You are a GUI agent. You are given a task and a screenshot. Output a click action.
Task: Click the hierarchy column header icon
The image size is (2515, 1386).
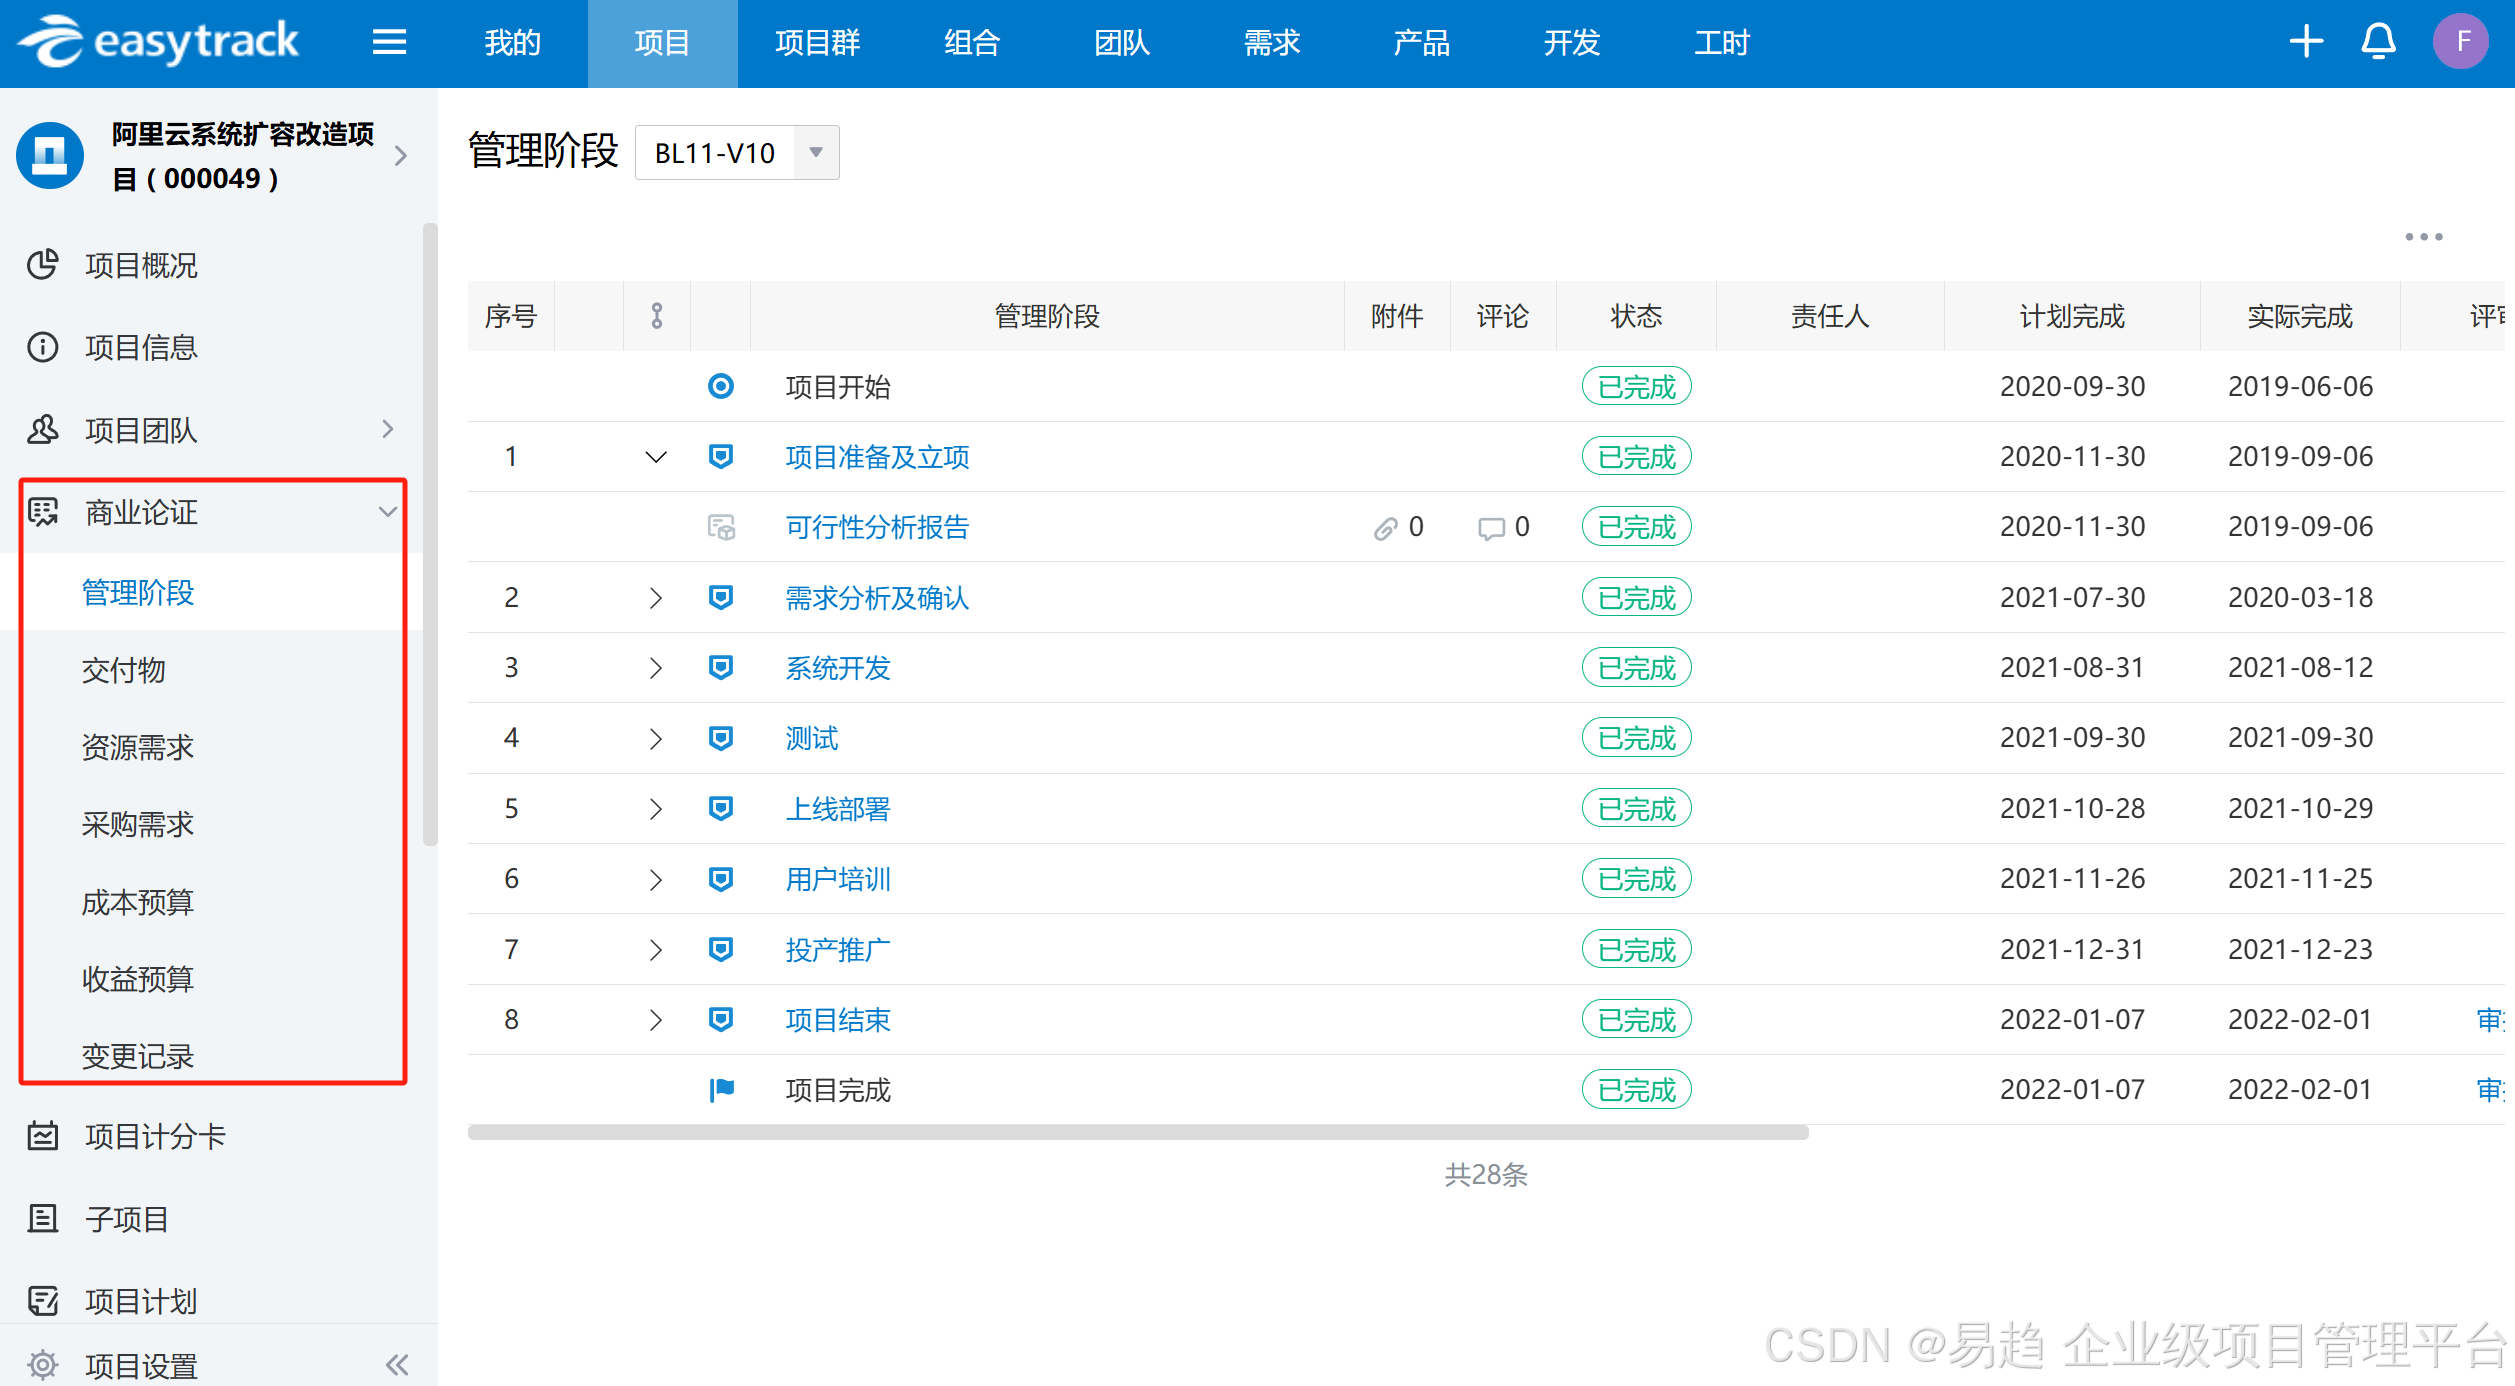[656, 316]
